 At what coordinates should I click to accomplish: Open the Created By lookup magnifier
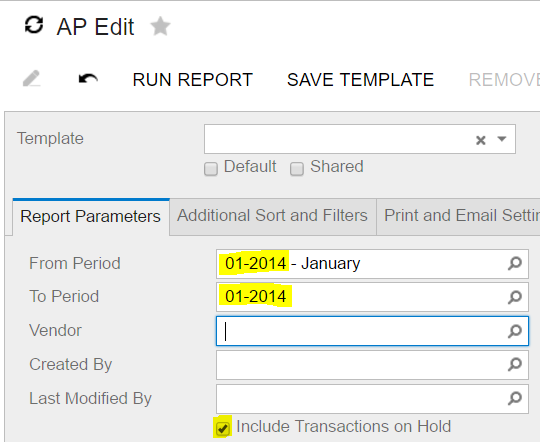[515, 364]
